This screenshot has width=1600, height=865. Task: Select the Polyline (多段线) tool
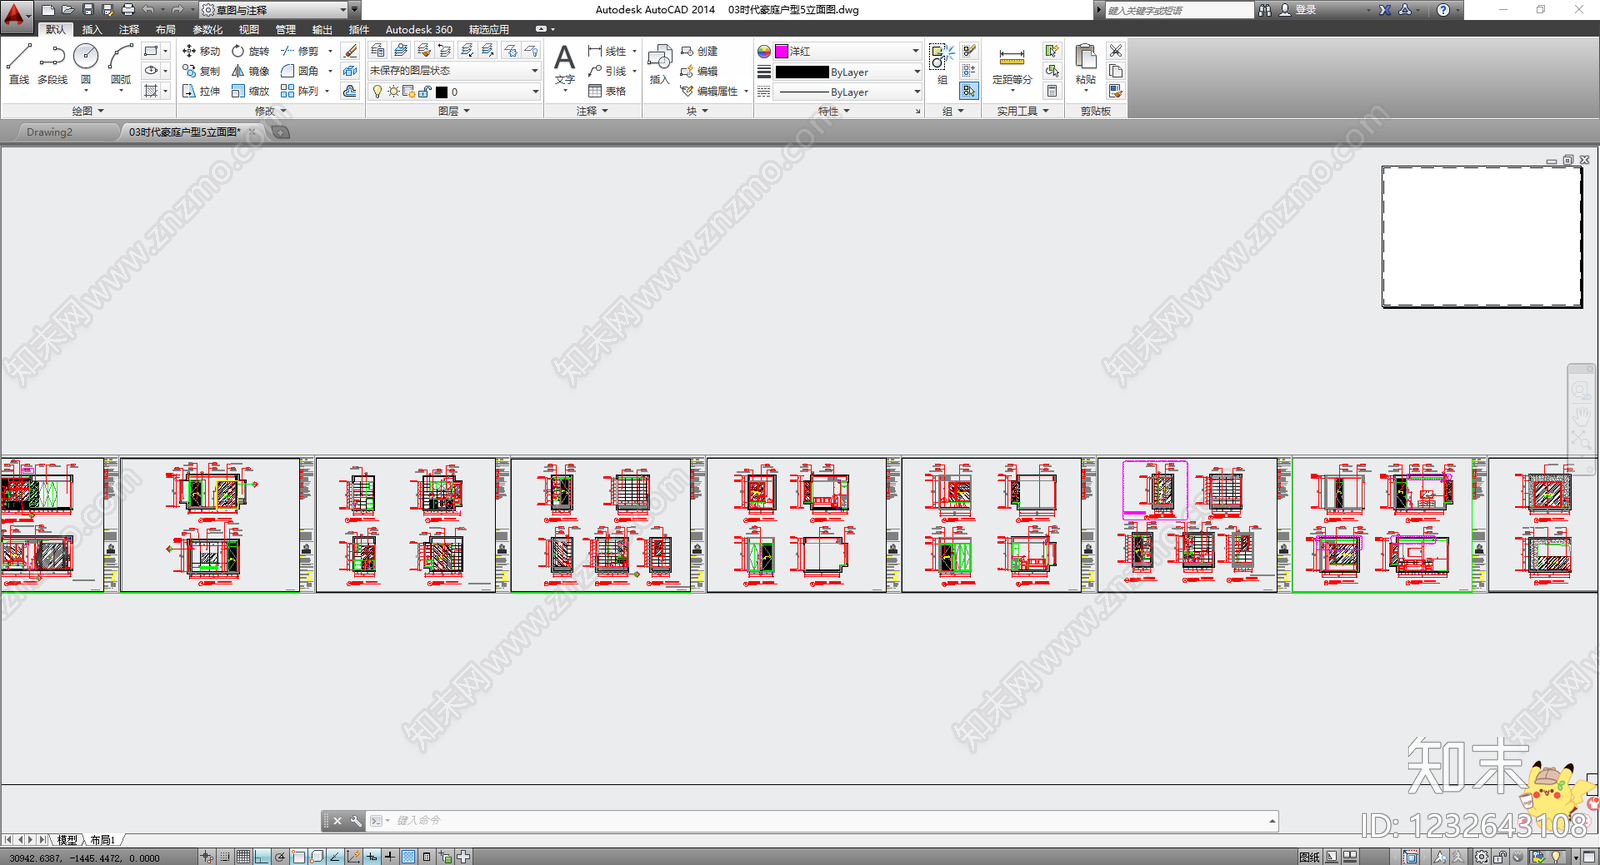coord(52,65)
